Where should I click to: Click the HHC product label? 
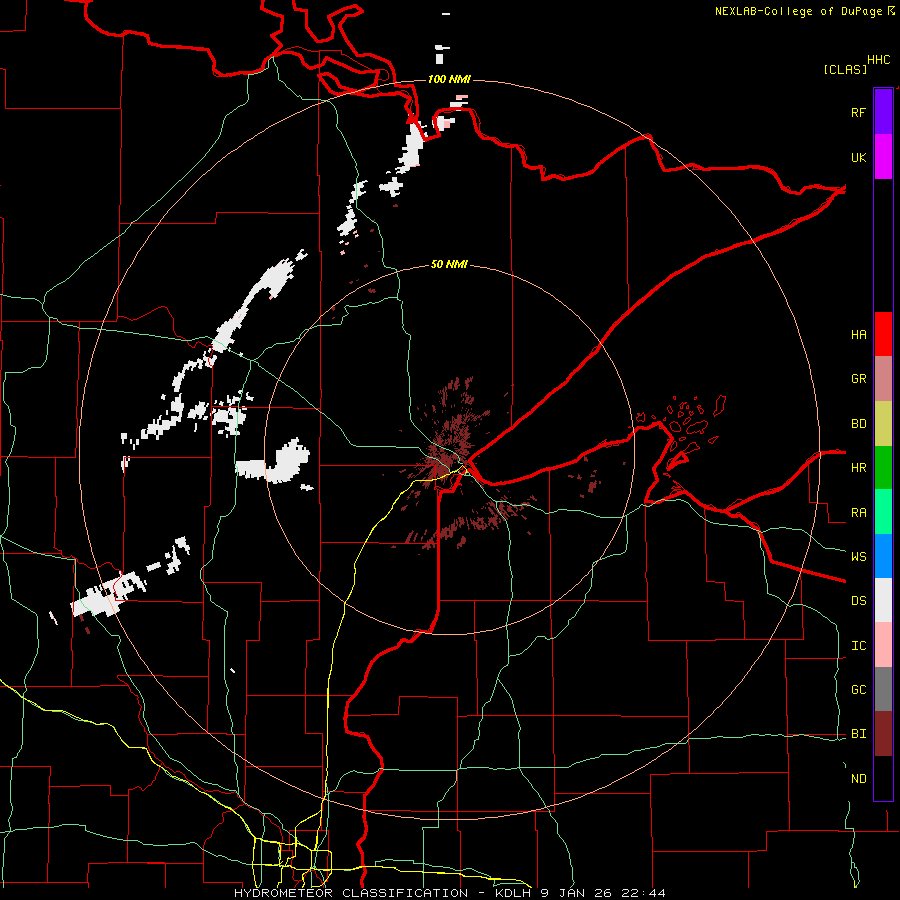[879, 60]
